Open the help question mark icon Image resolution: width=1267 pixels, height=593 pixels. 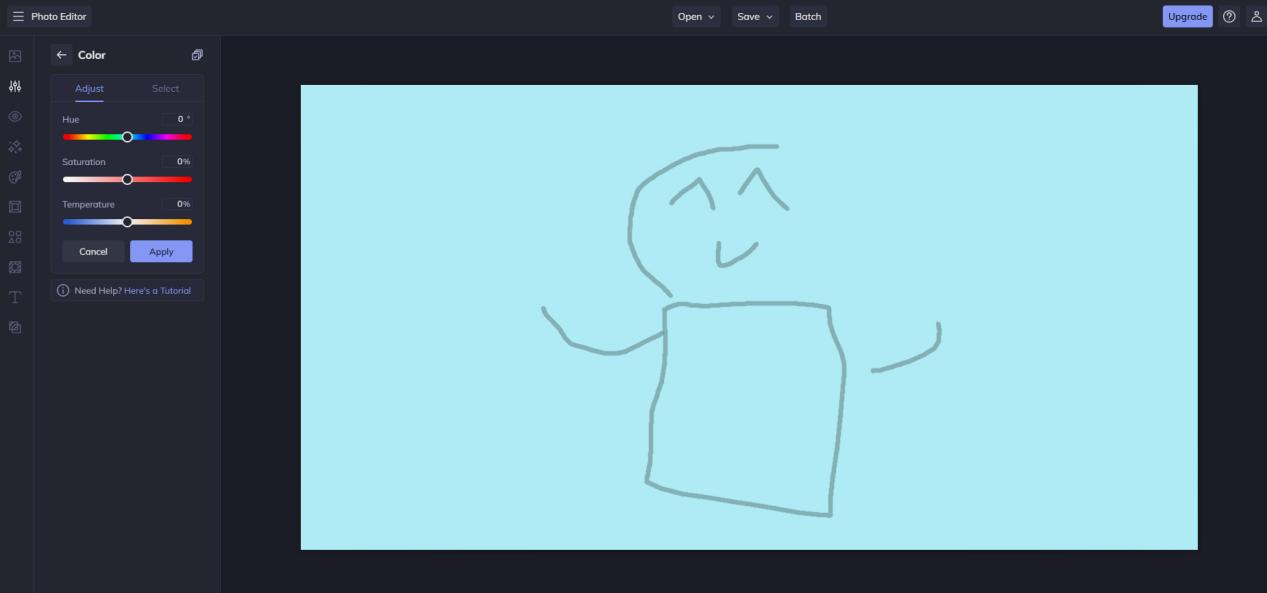point(1229,16)
